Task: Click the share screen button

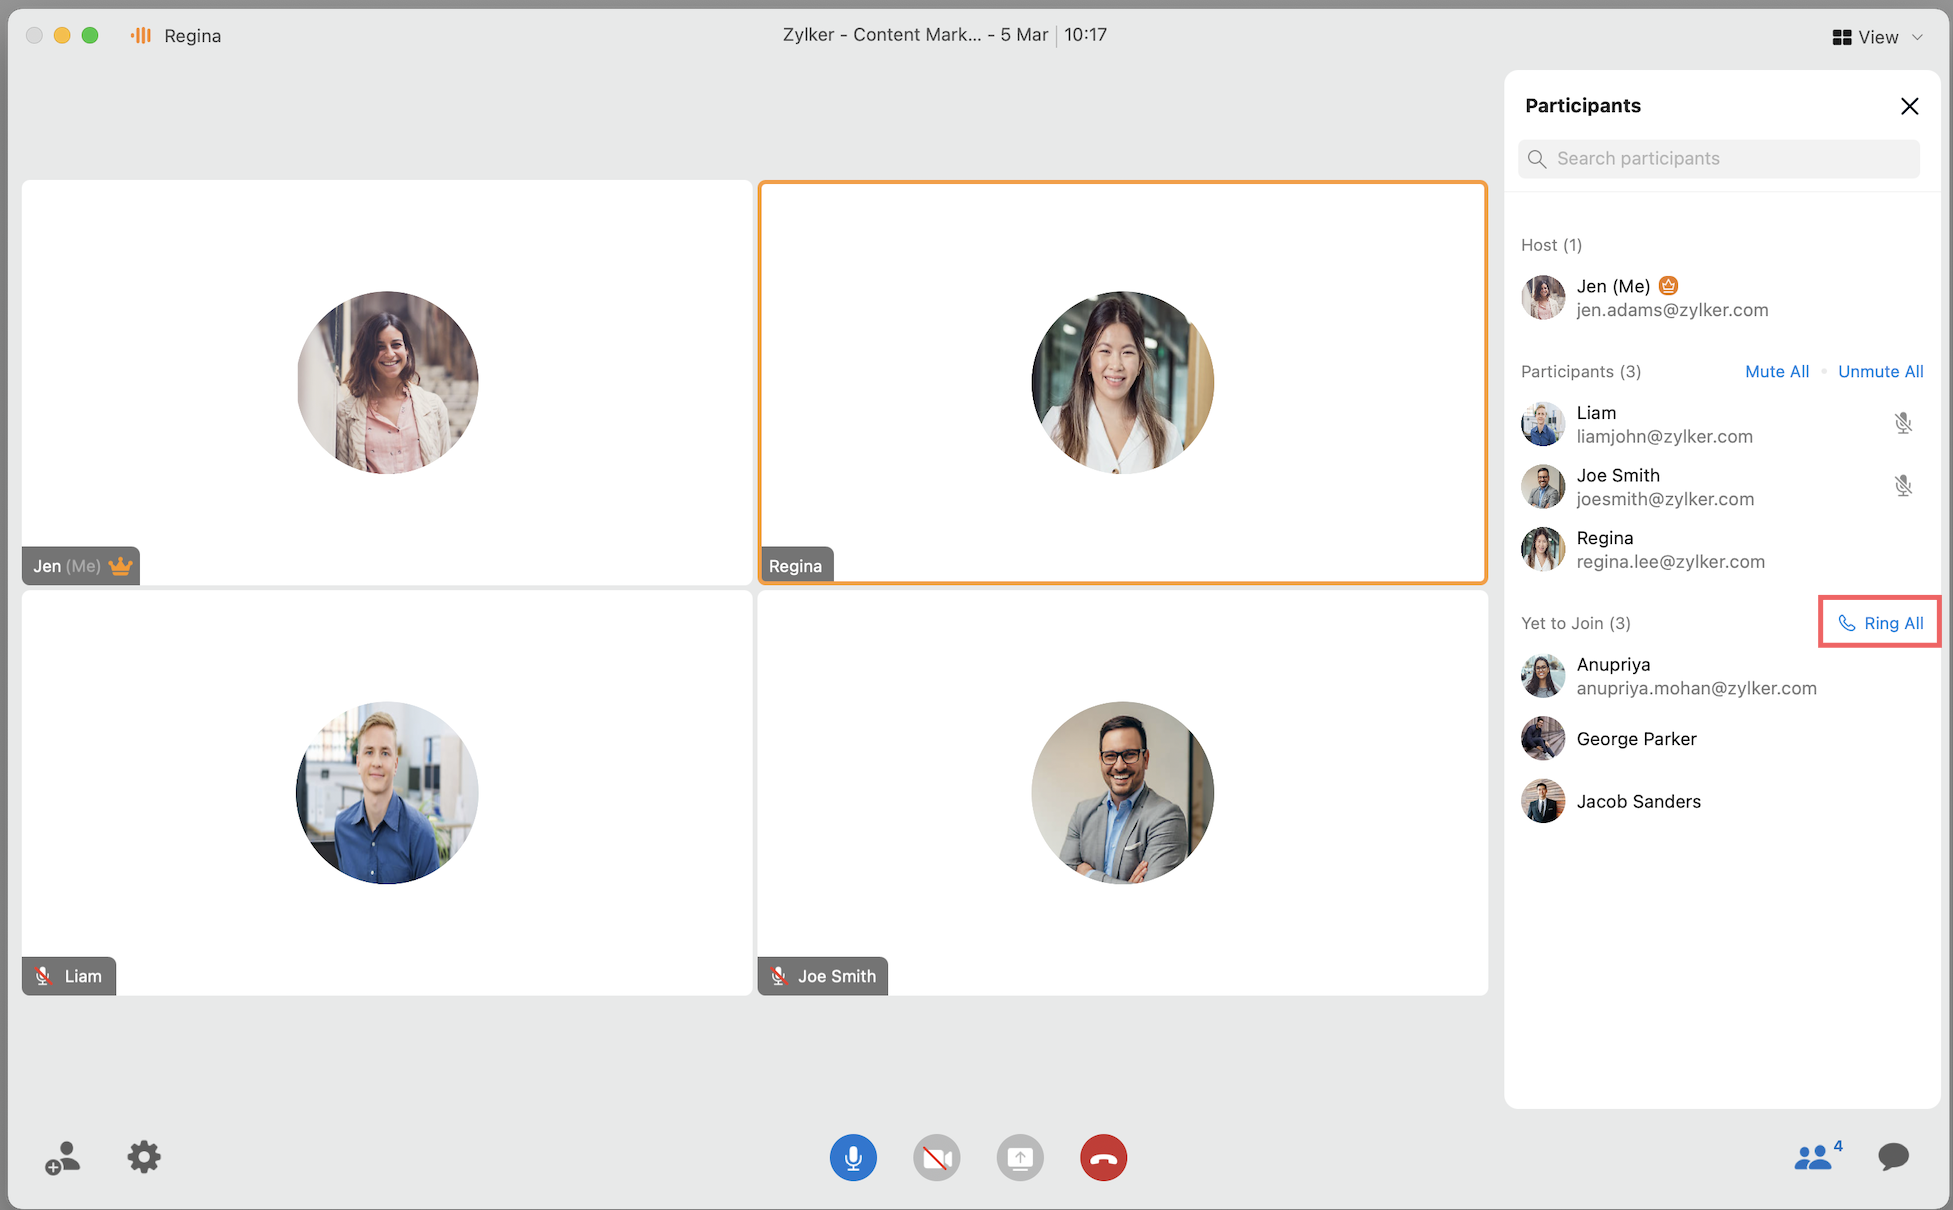Action: 1020,1158
